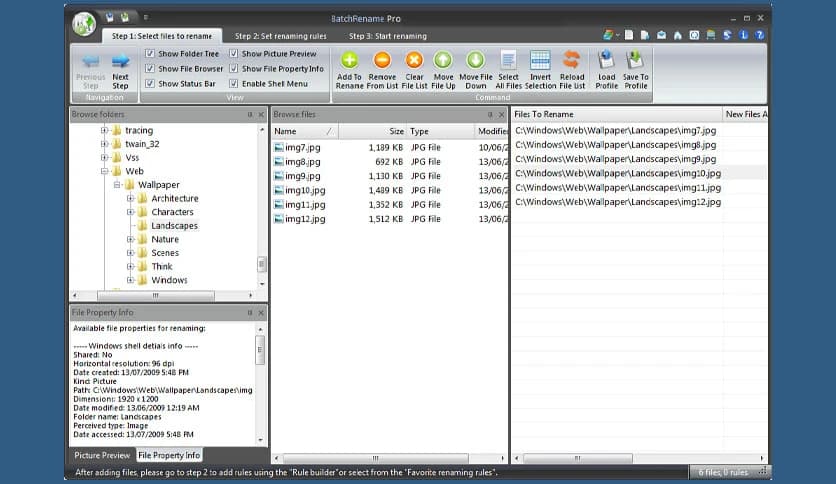The height and width of the screenshot is (484, 836).
Task: Click the blue question mark help icon
Action: coord(760,35)
